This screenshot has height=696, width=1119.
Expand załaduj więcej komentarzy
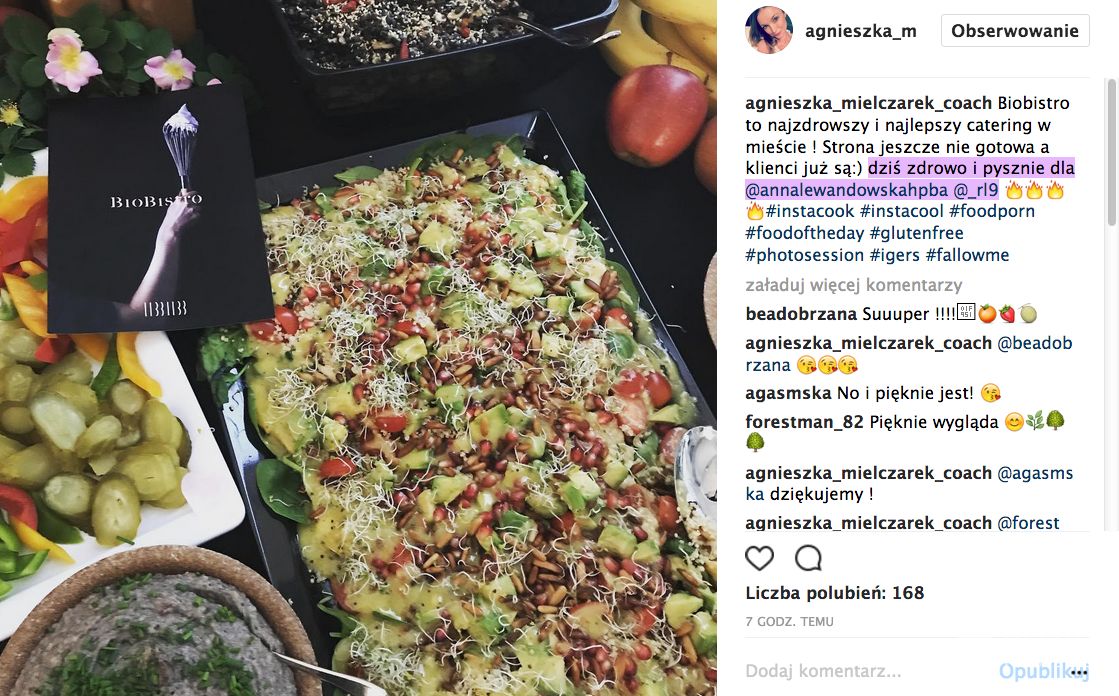[x=854, y=285]
